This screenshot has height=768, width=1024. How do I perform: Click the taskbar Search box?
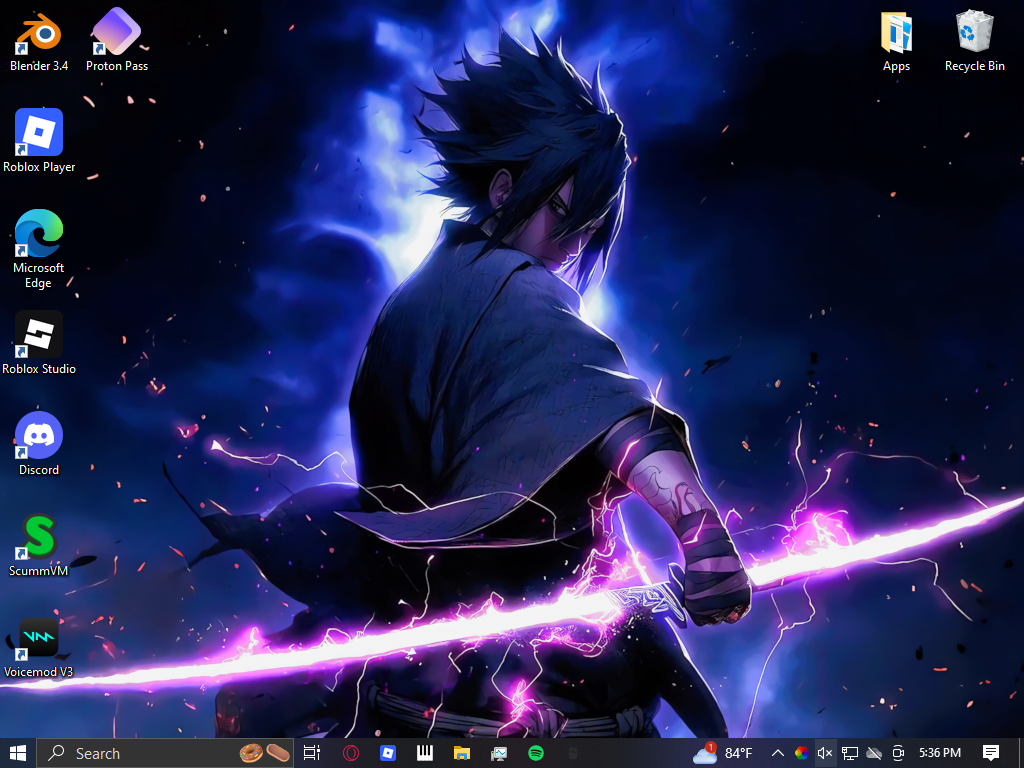point(165,753)
